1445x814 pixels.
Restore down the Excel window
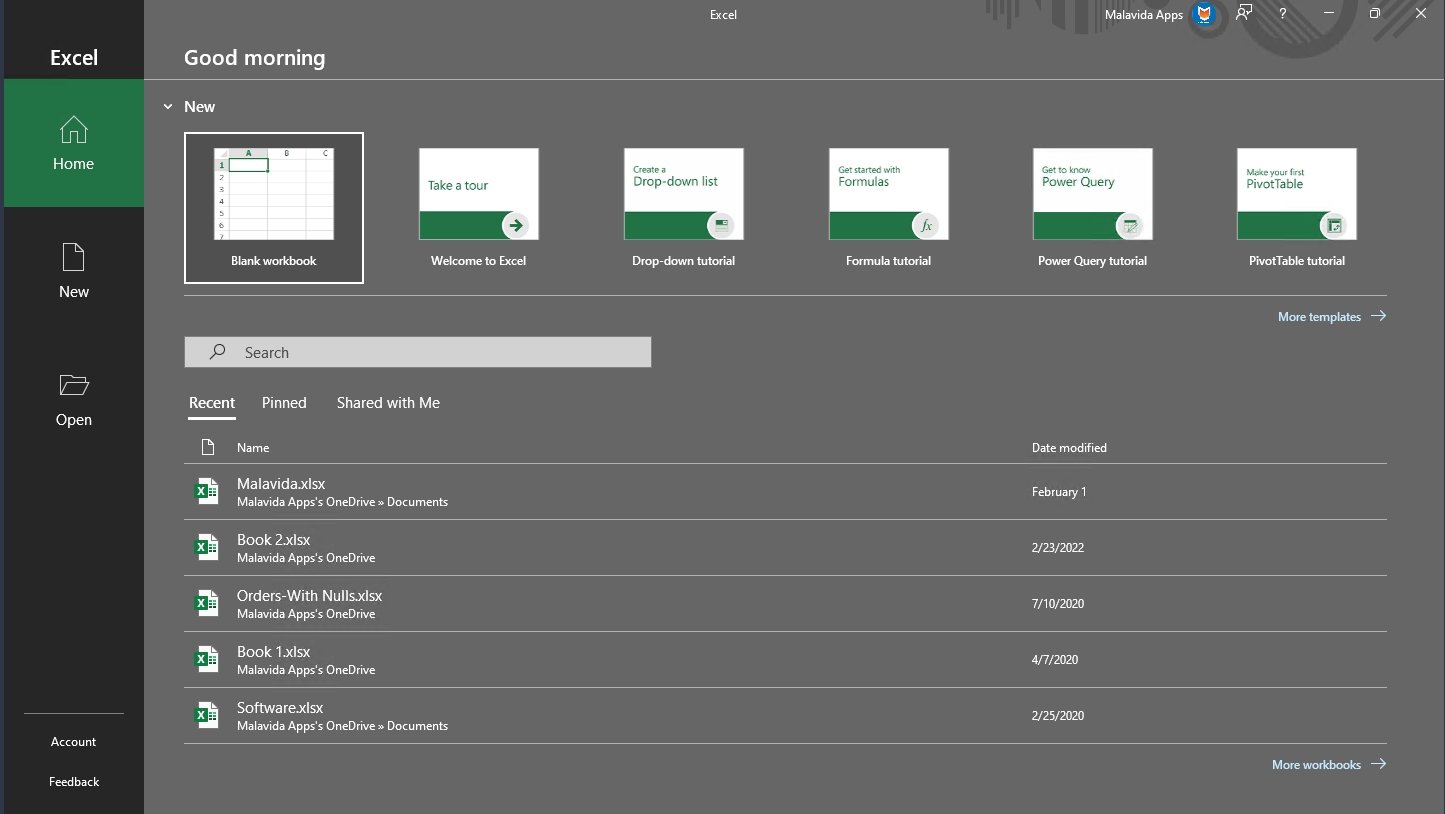click(x=1375, y=14)
